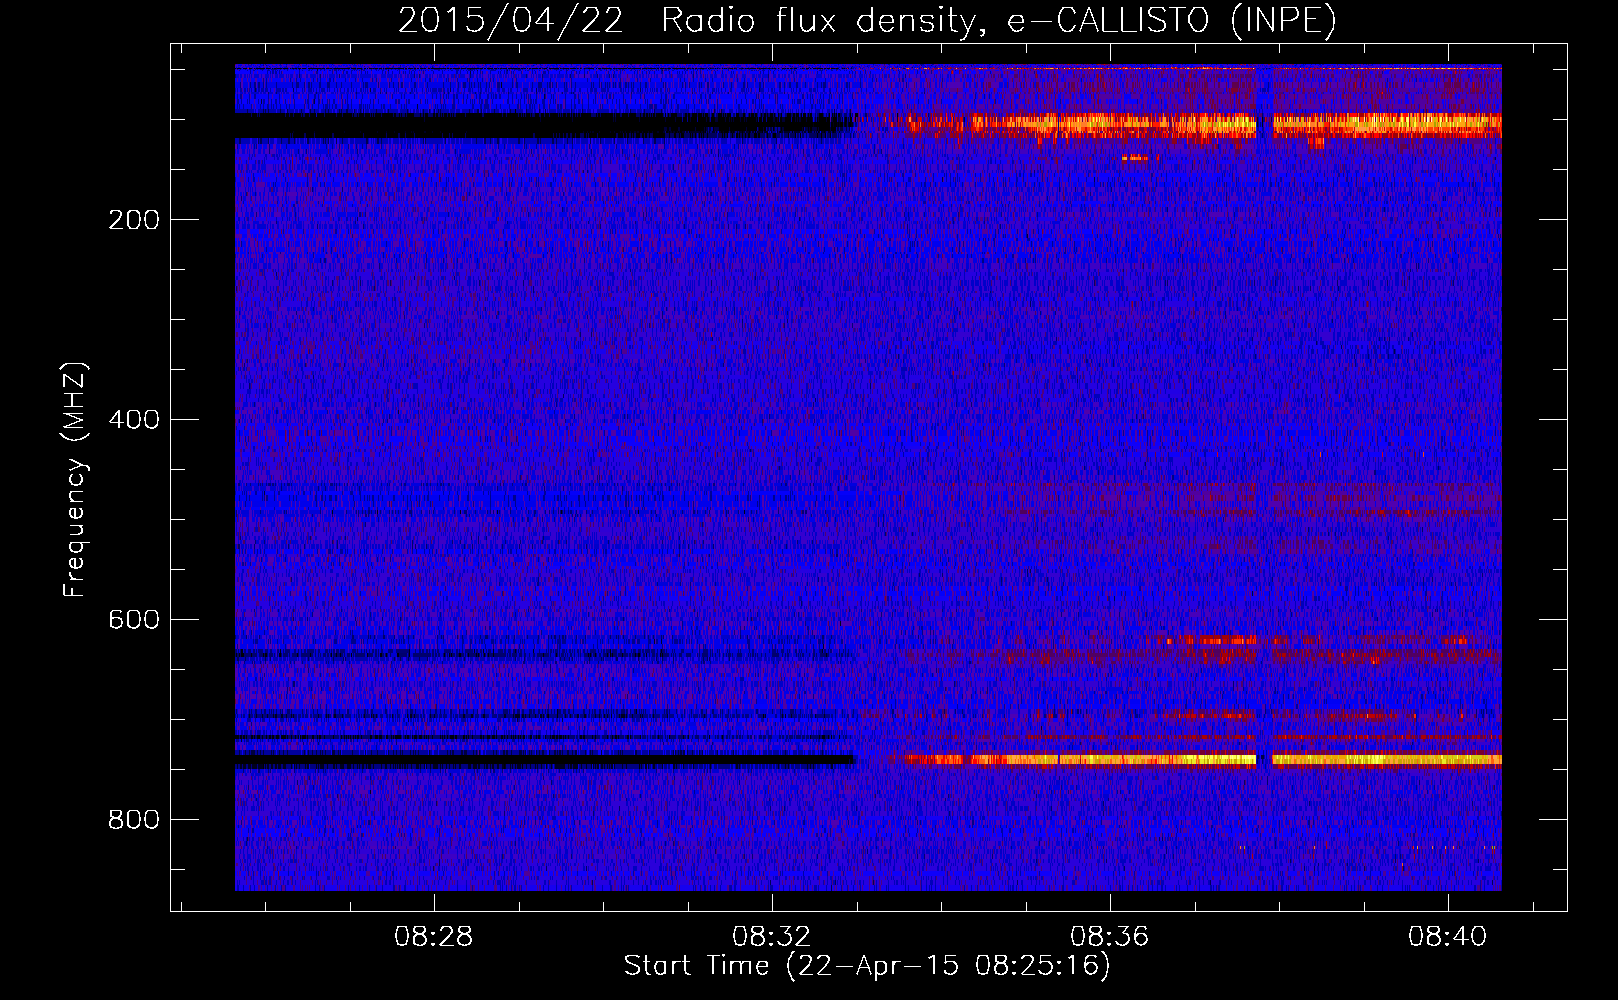Click the 08:40 time tick label
The image size is (1618, 1000).
[1447, 937]
